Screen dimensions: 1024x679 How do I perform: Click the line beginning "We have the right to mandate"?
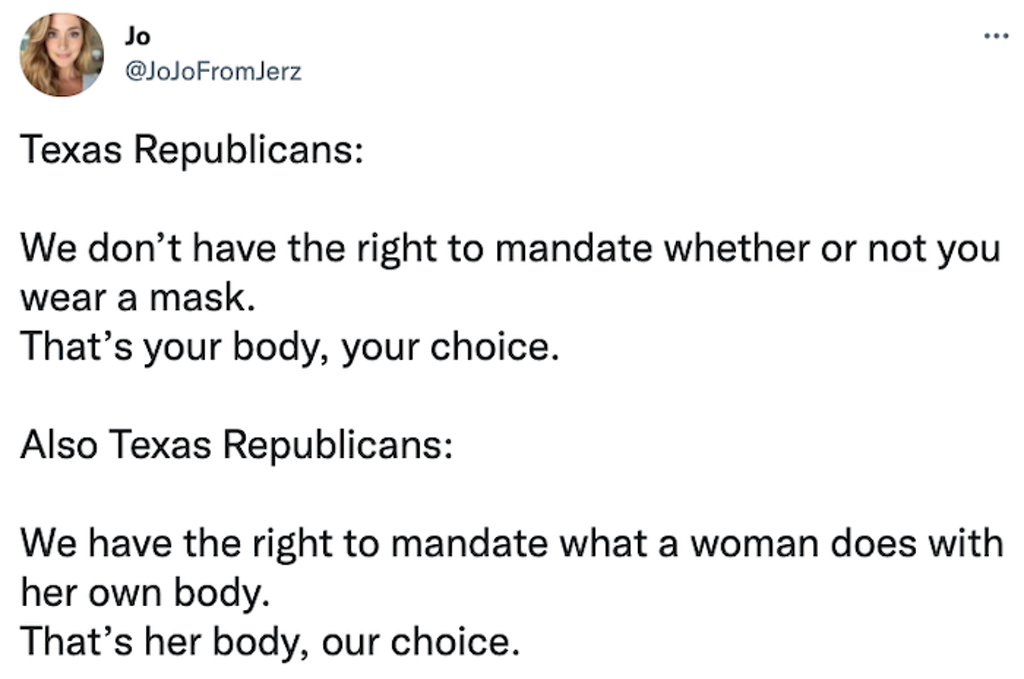point(512,544)
